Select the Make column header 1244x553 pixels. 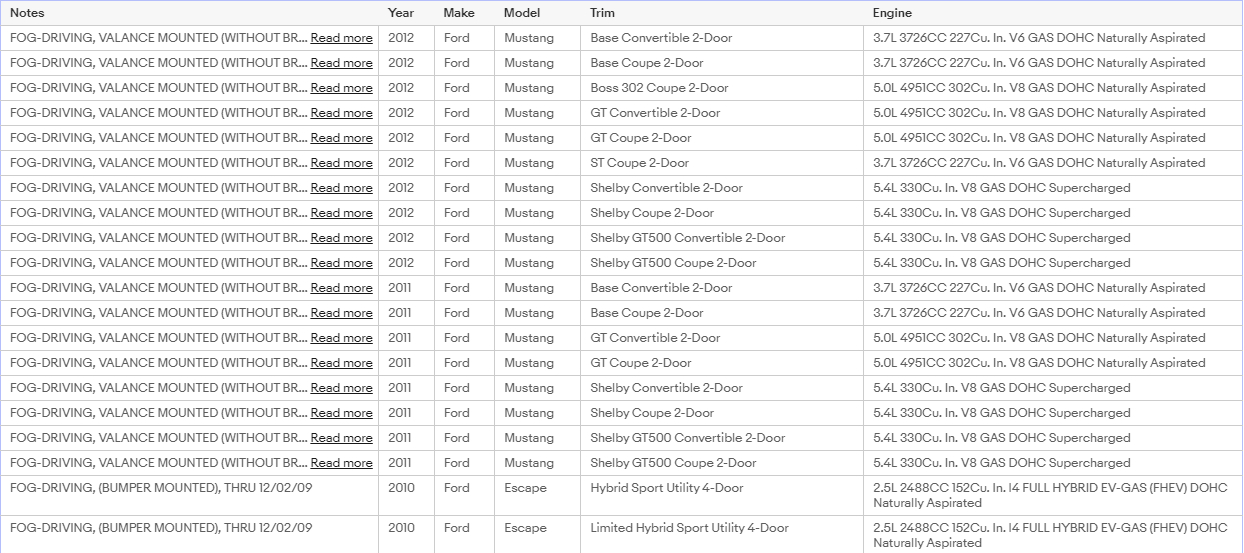[459, 13]
